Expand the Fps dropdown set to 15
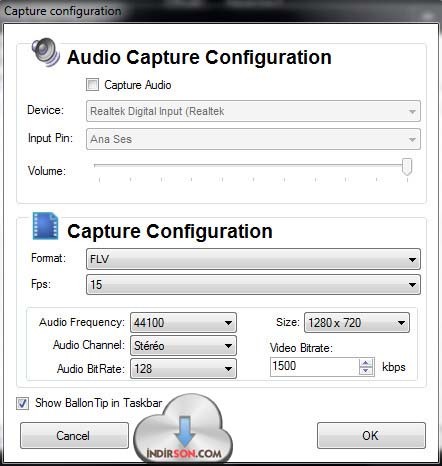 coord(253,285)
